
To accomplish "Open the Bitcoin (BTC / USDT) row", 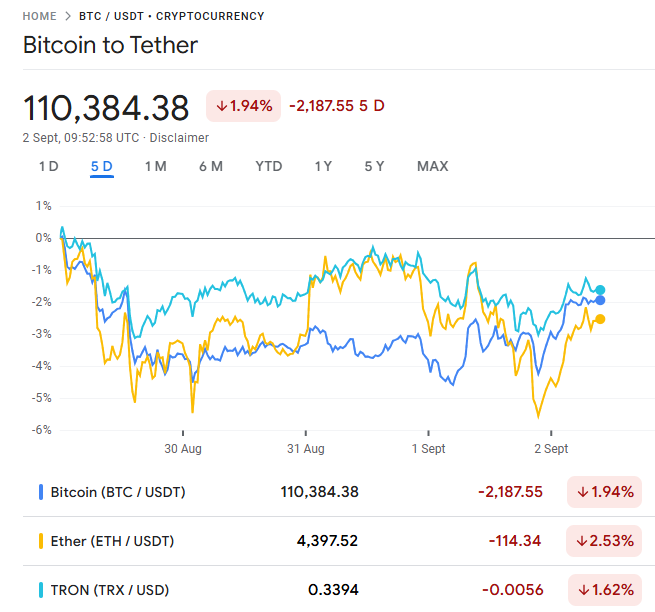I will [118, 492].
